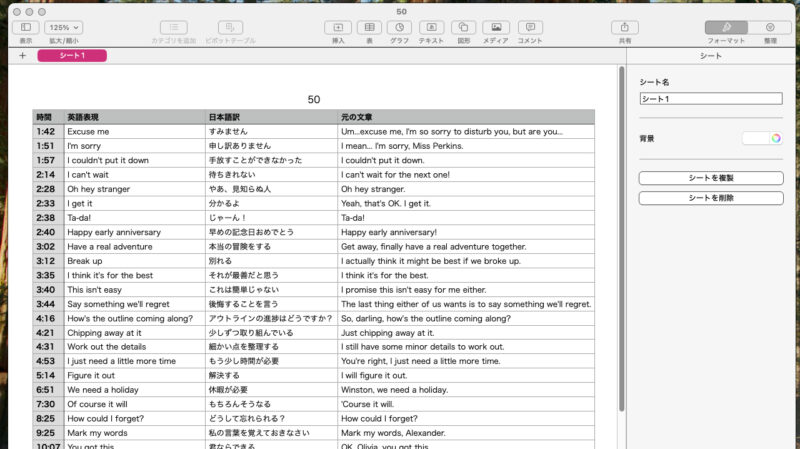The height and width of the screenshot is (449, 800).
Task: Select the cell "待ちきれない"
Action: pos(271,174)
